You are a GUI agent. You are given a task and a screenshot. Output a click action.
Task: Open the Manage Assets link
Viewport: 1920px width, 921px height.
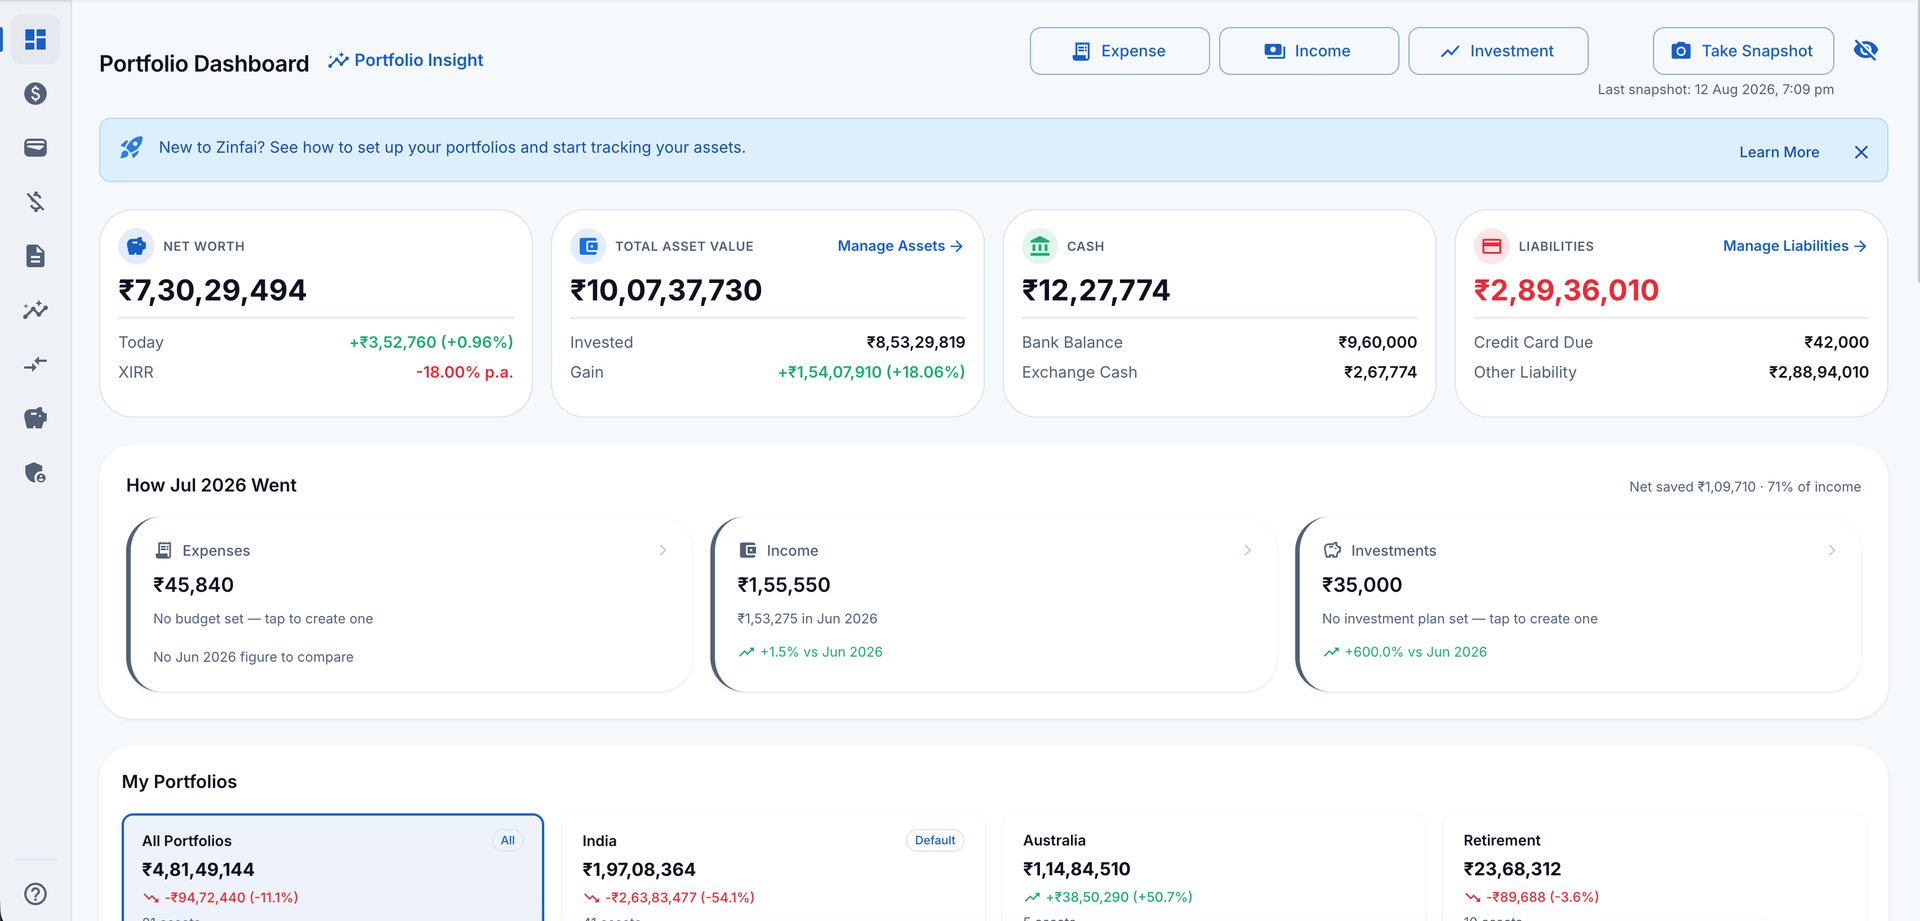(x=900, y=246)
